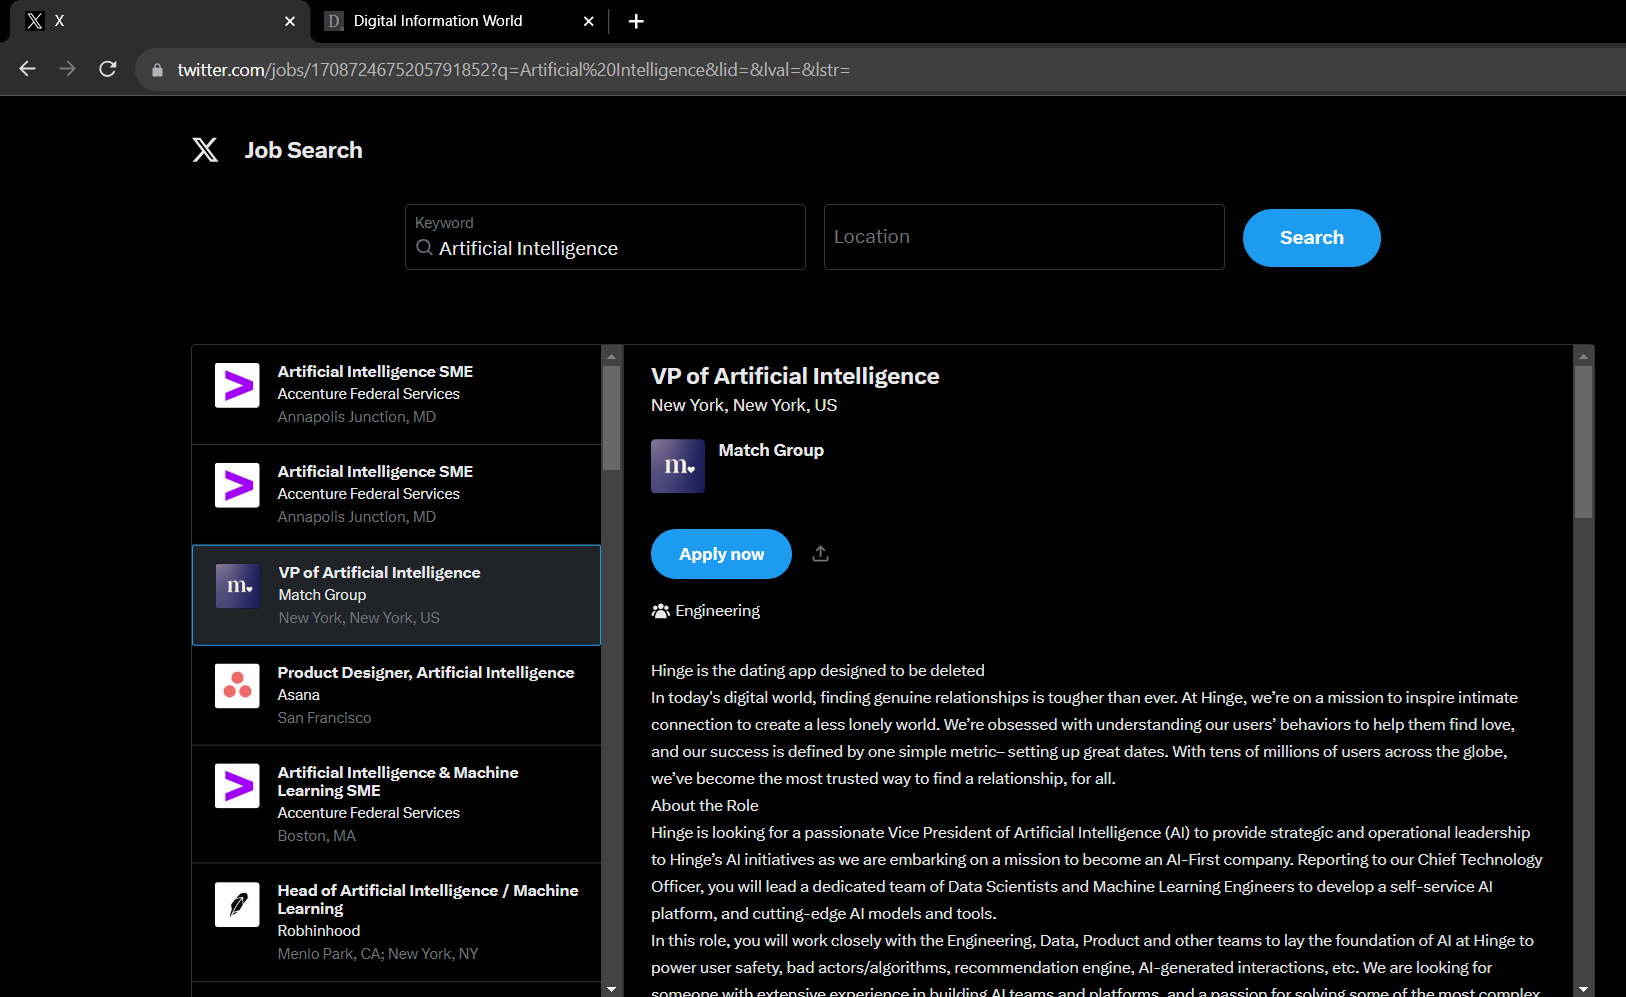This screenshot has height=997, width=1626.
Task: Click the Engineering team icon
Action: pyautogui.click(x=660, y=611)
